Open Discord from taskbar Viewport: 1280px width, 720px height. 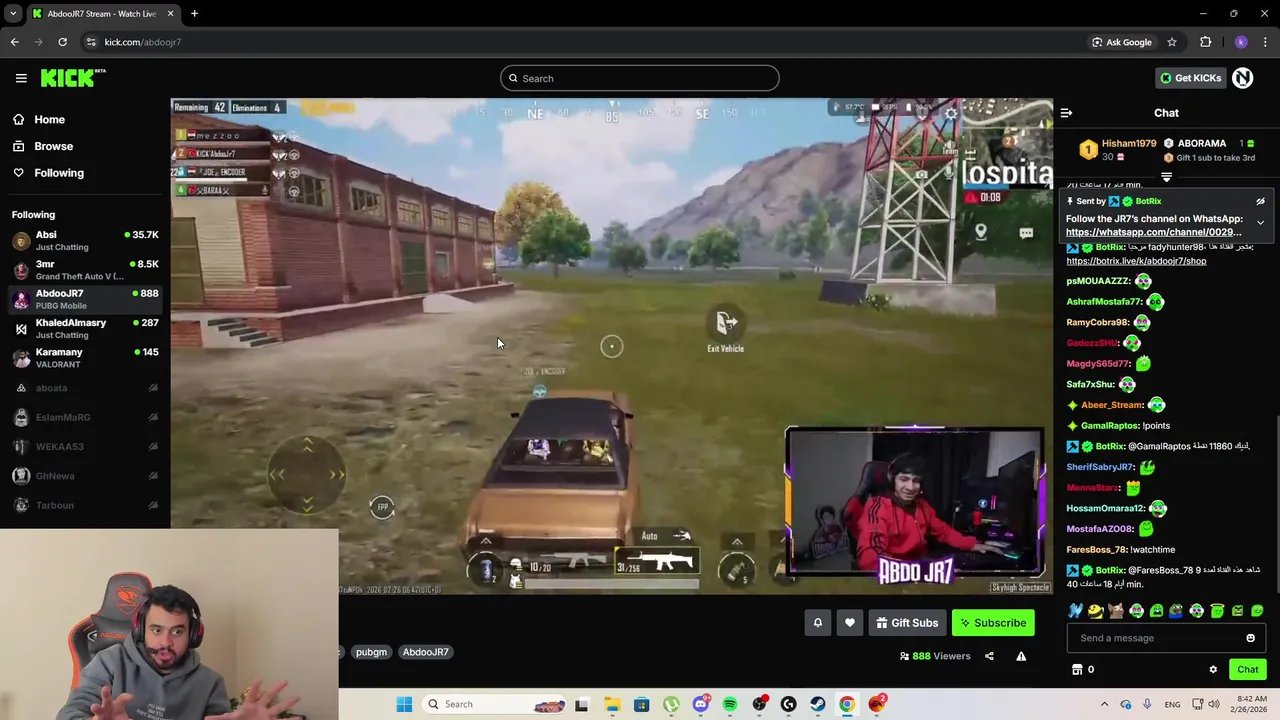[701, 704]
